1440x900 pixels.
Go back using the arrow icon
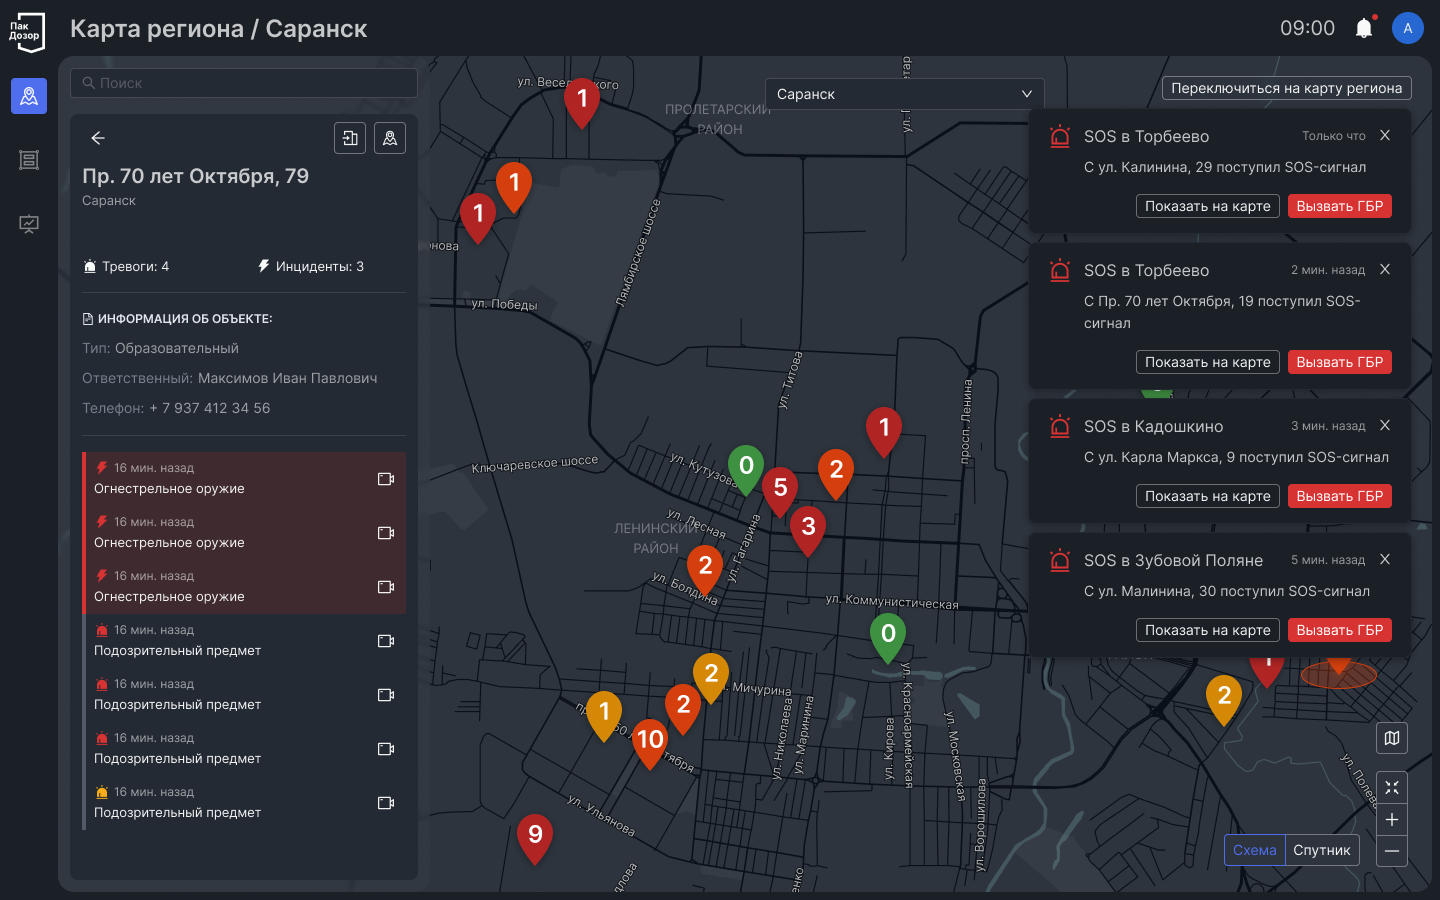(98, 138)
